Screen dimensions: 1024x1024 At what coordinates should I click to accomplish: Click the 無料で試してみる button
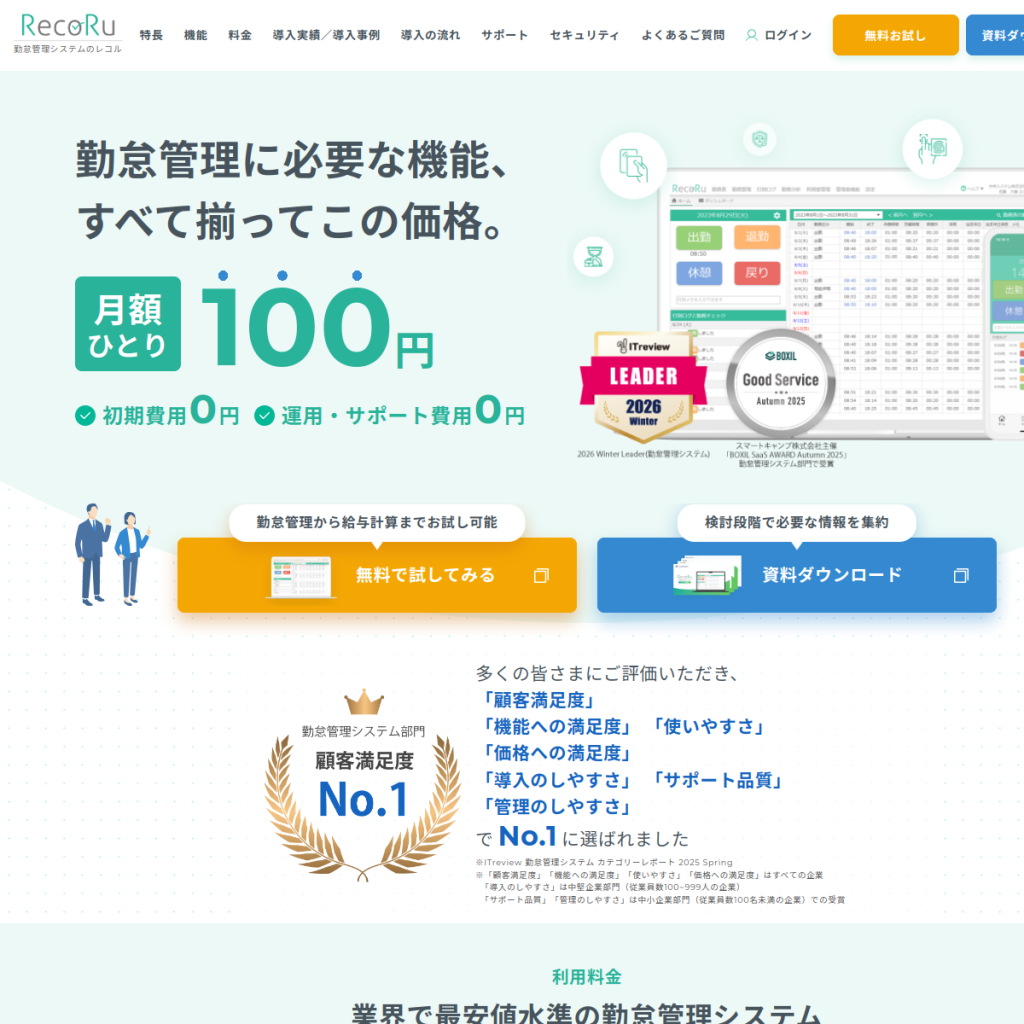click(377, 575)
